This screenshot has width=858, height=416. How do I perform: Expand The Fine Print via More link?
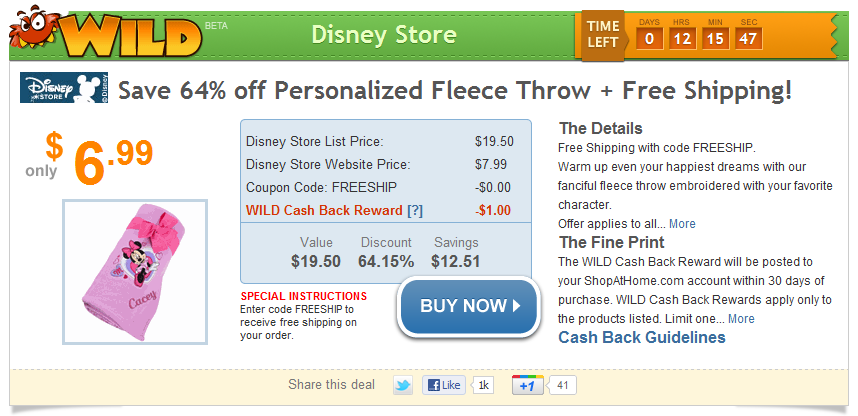pos(741,319)
